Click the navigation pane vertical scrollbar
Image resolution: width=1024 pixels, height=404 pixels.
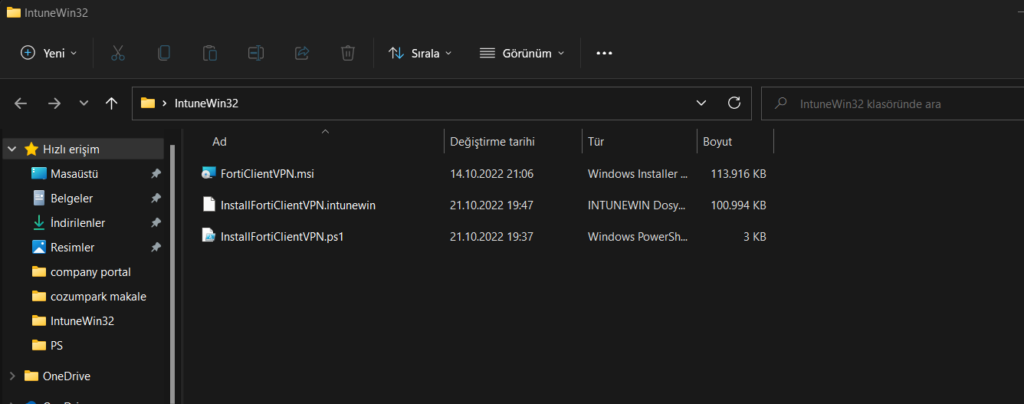[172, 274]
